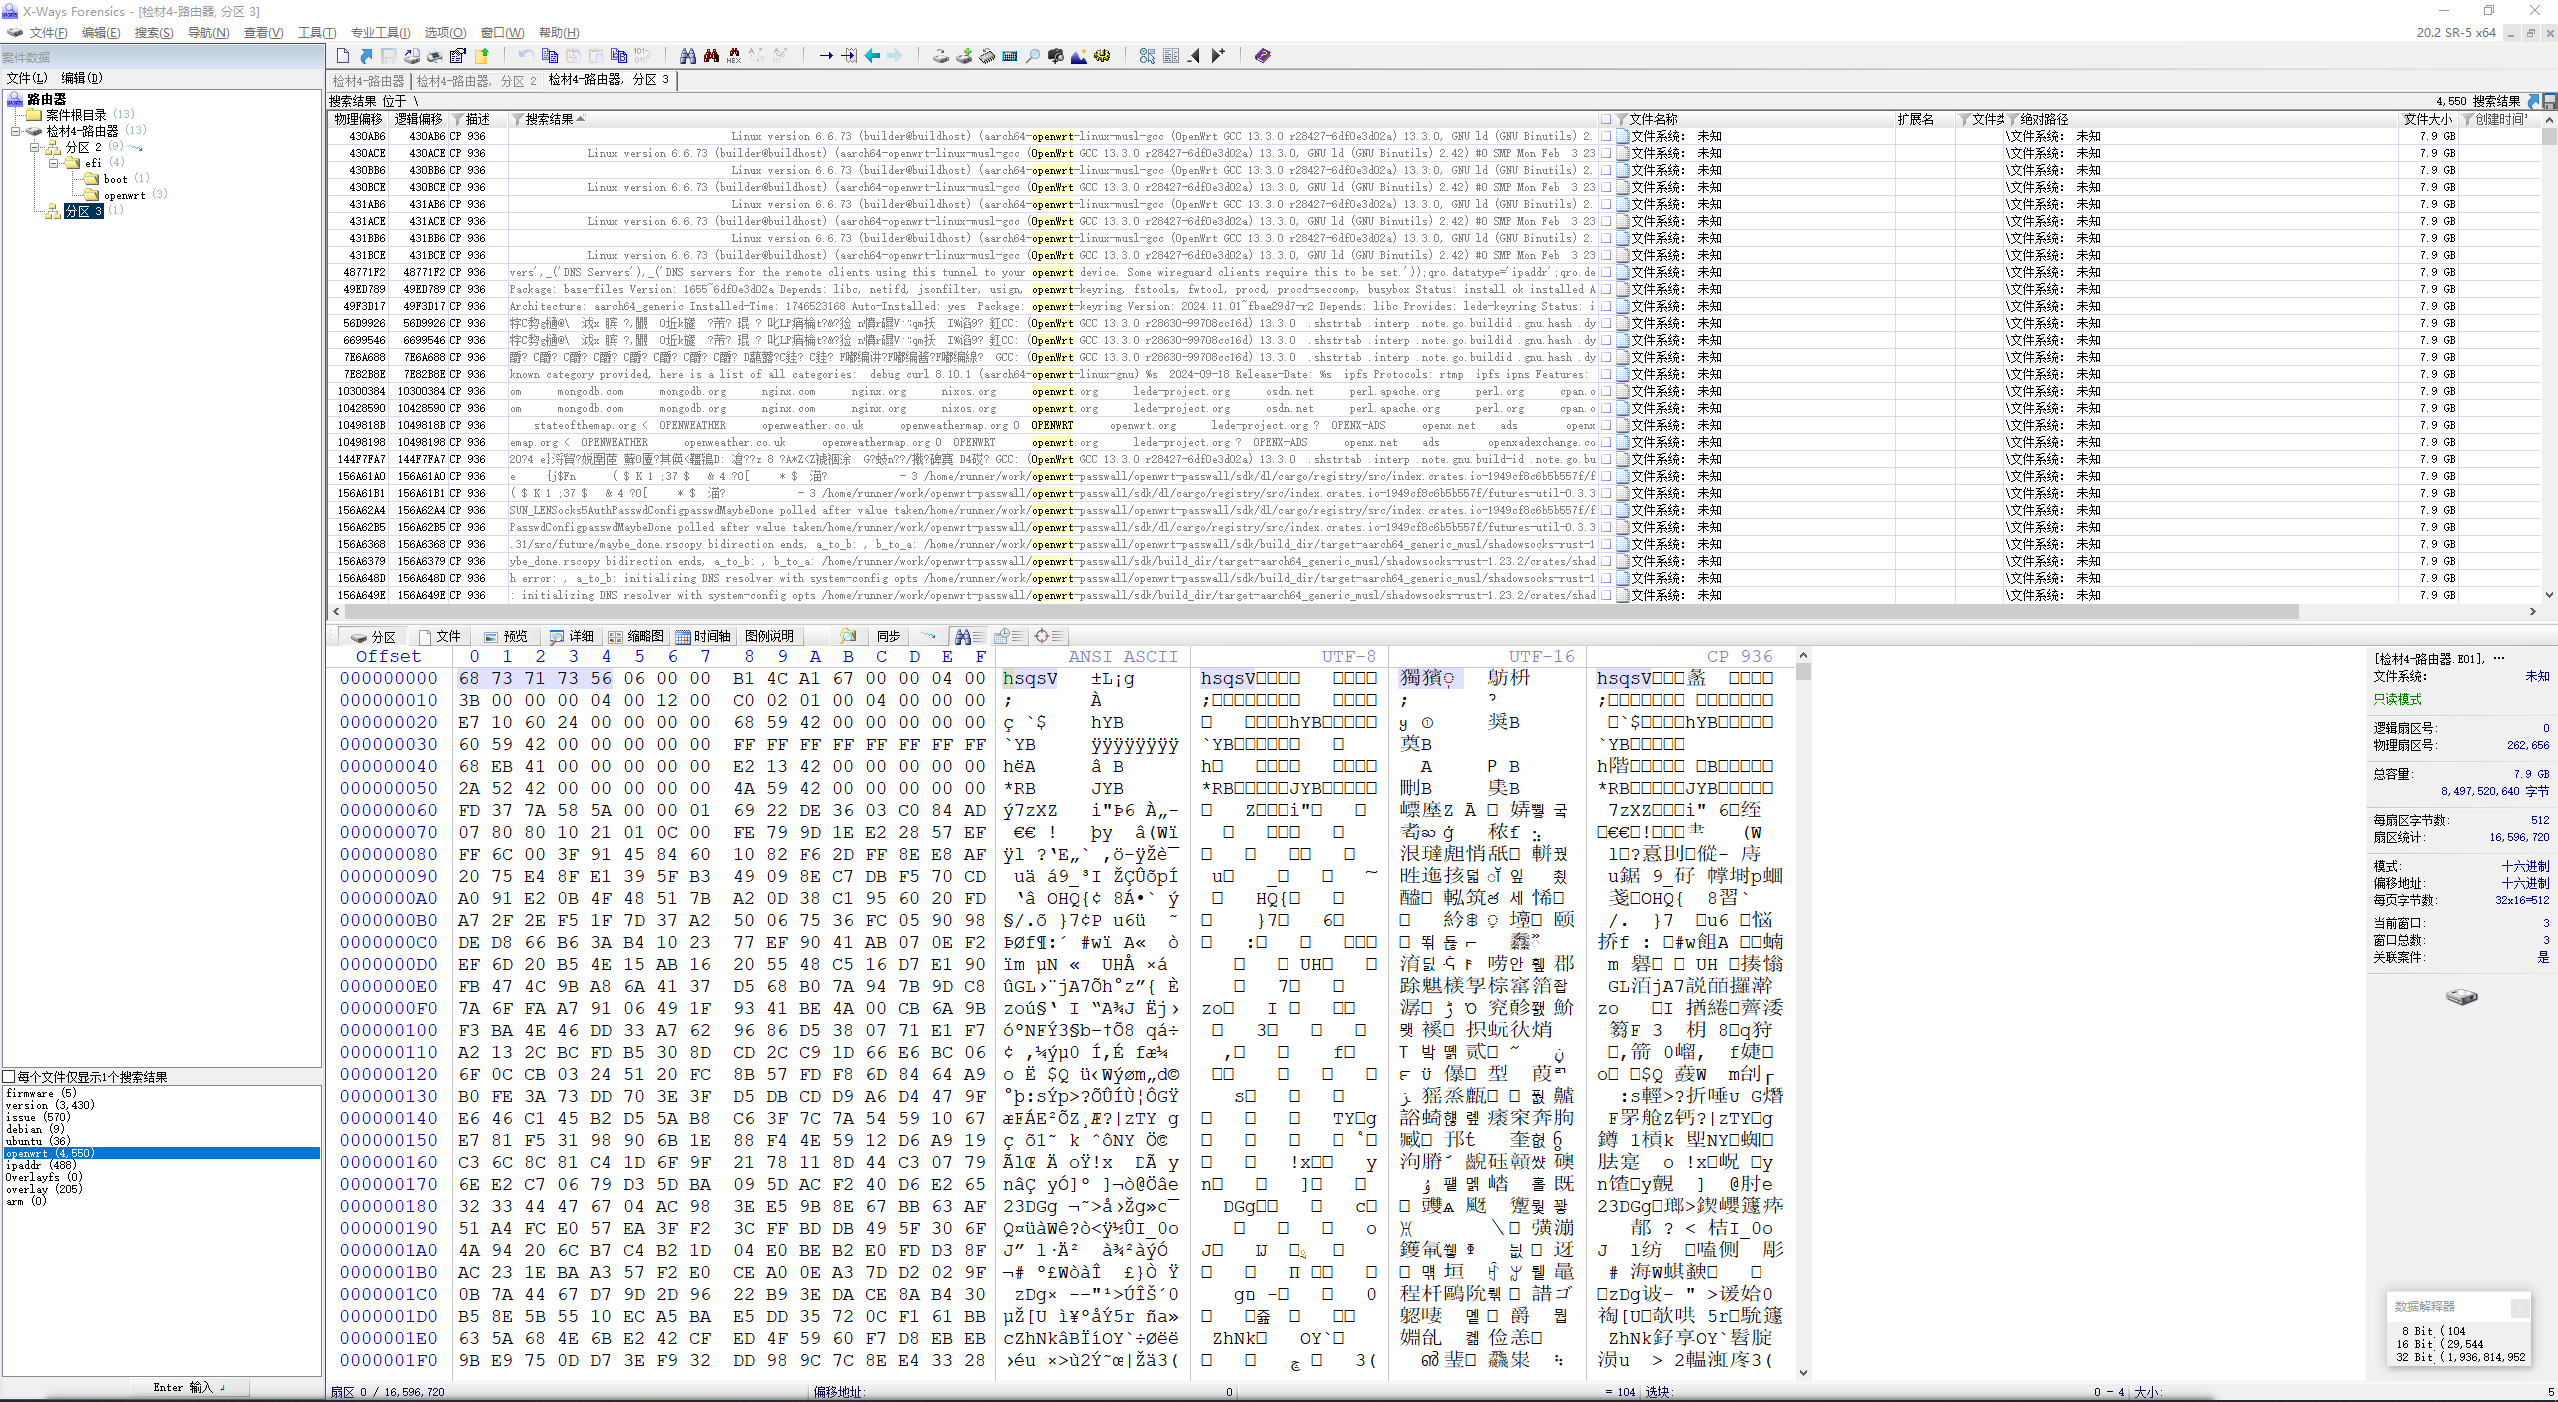
Task: Toggle 每个文件仅显示1个搜索结果 checkbox
Action: tap(9, 1077)
